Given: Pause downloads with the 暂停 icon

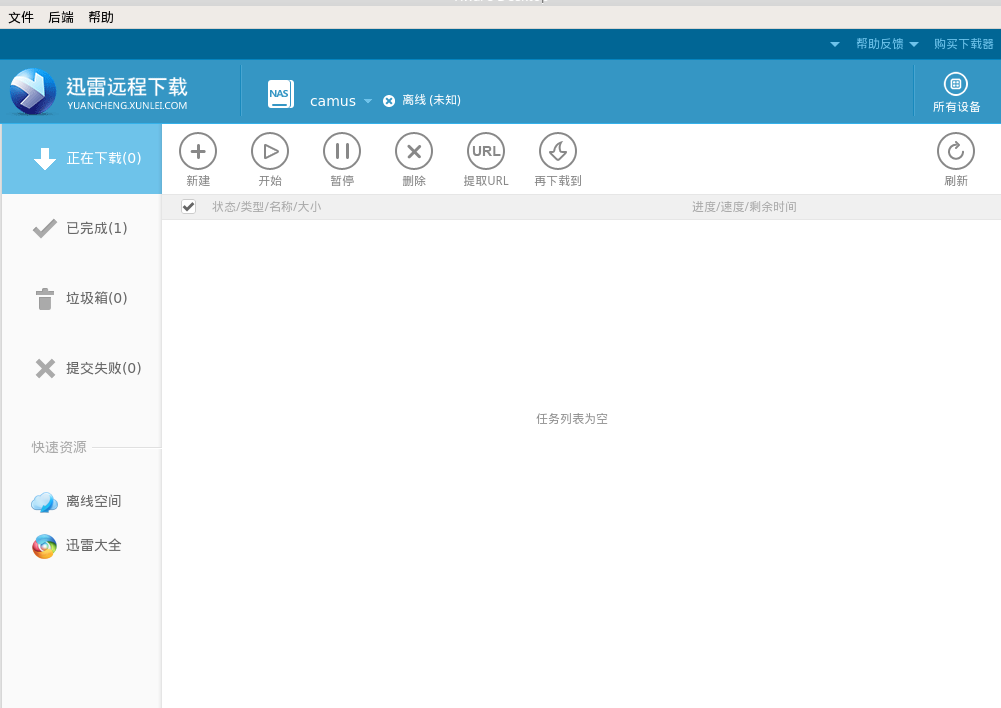Looking at the screenshot, I should pos(342,151).
